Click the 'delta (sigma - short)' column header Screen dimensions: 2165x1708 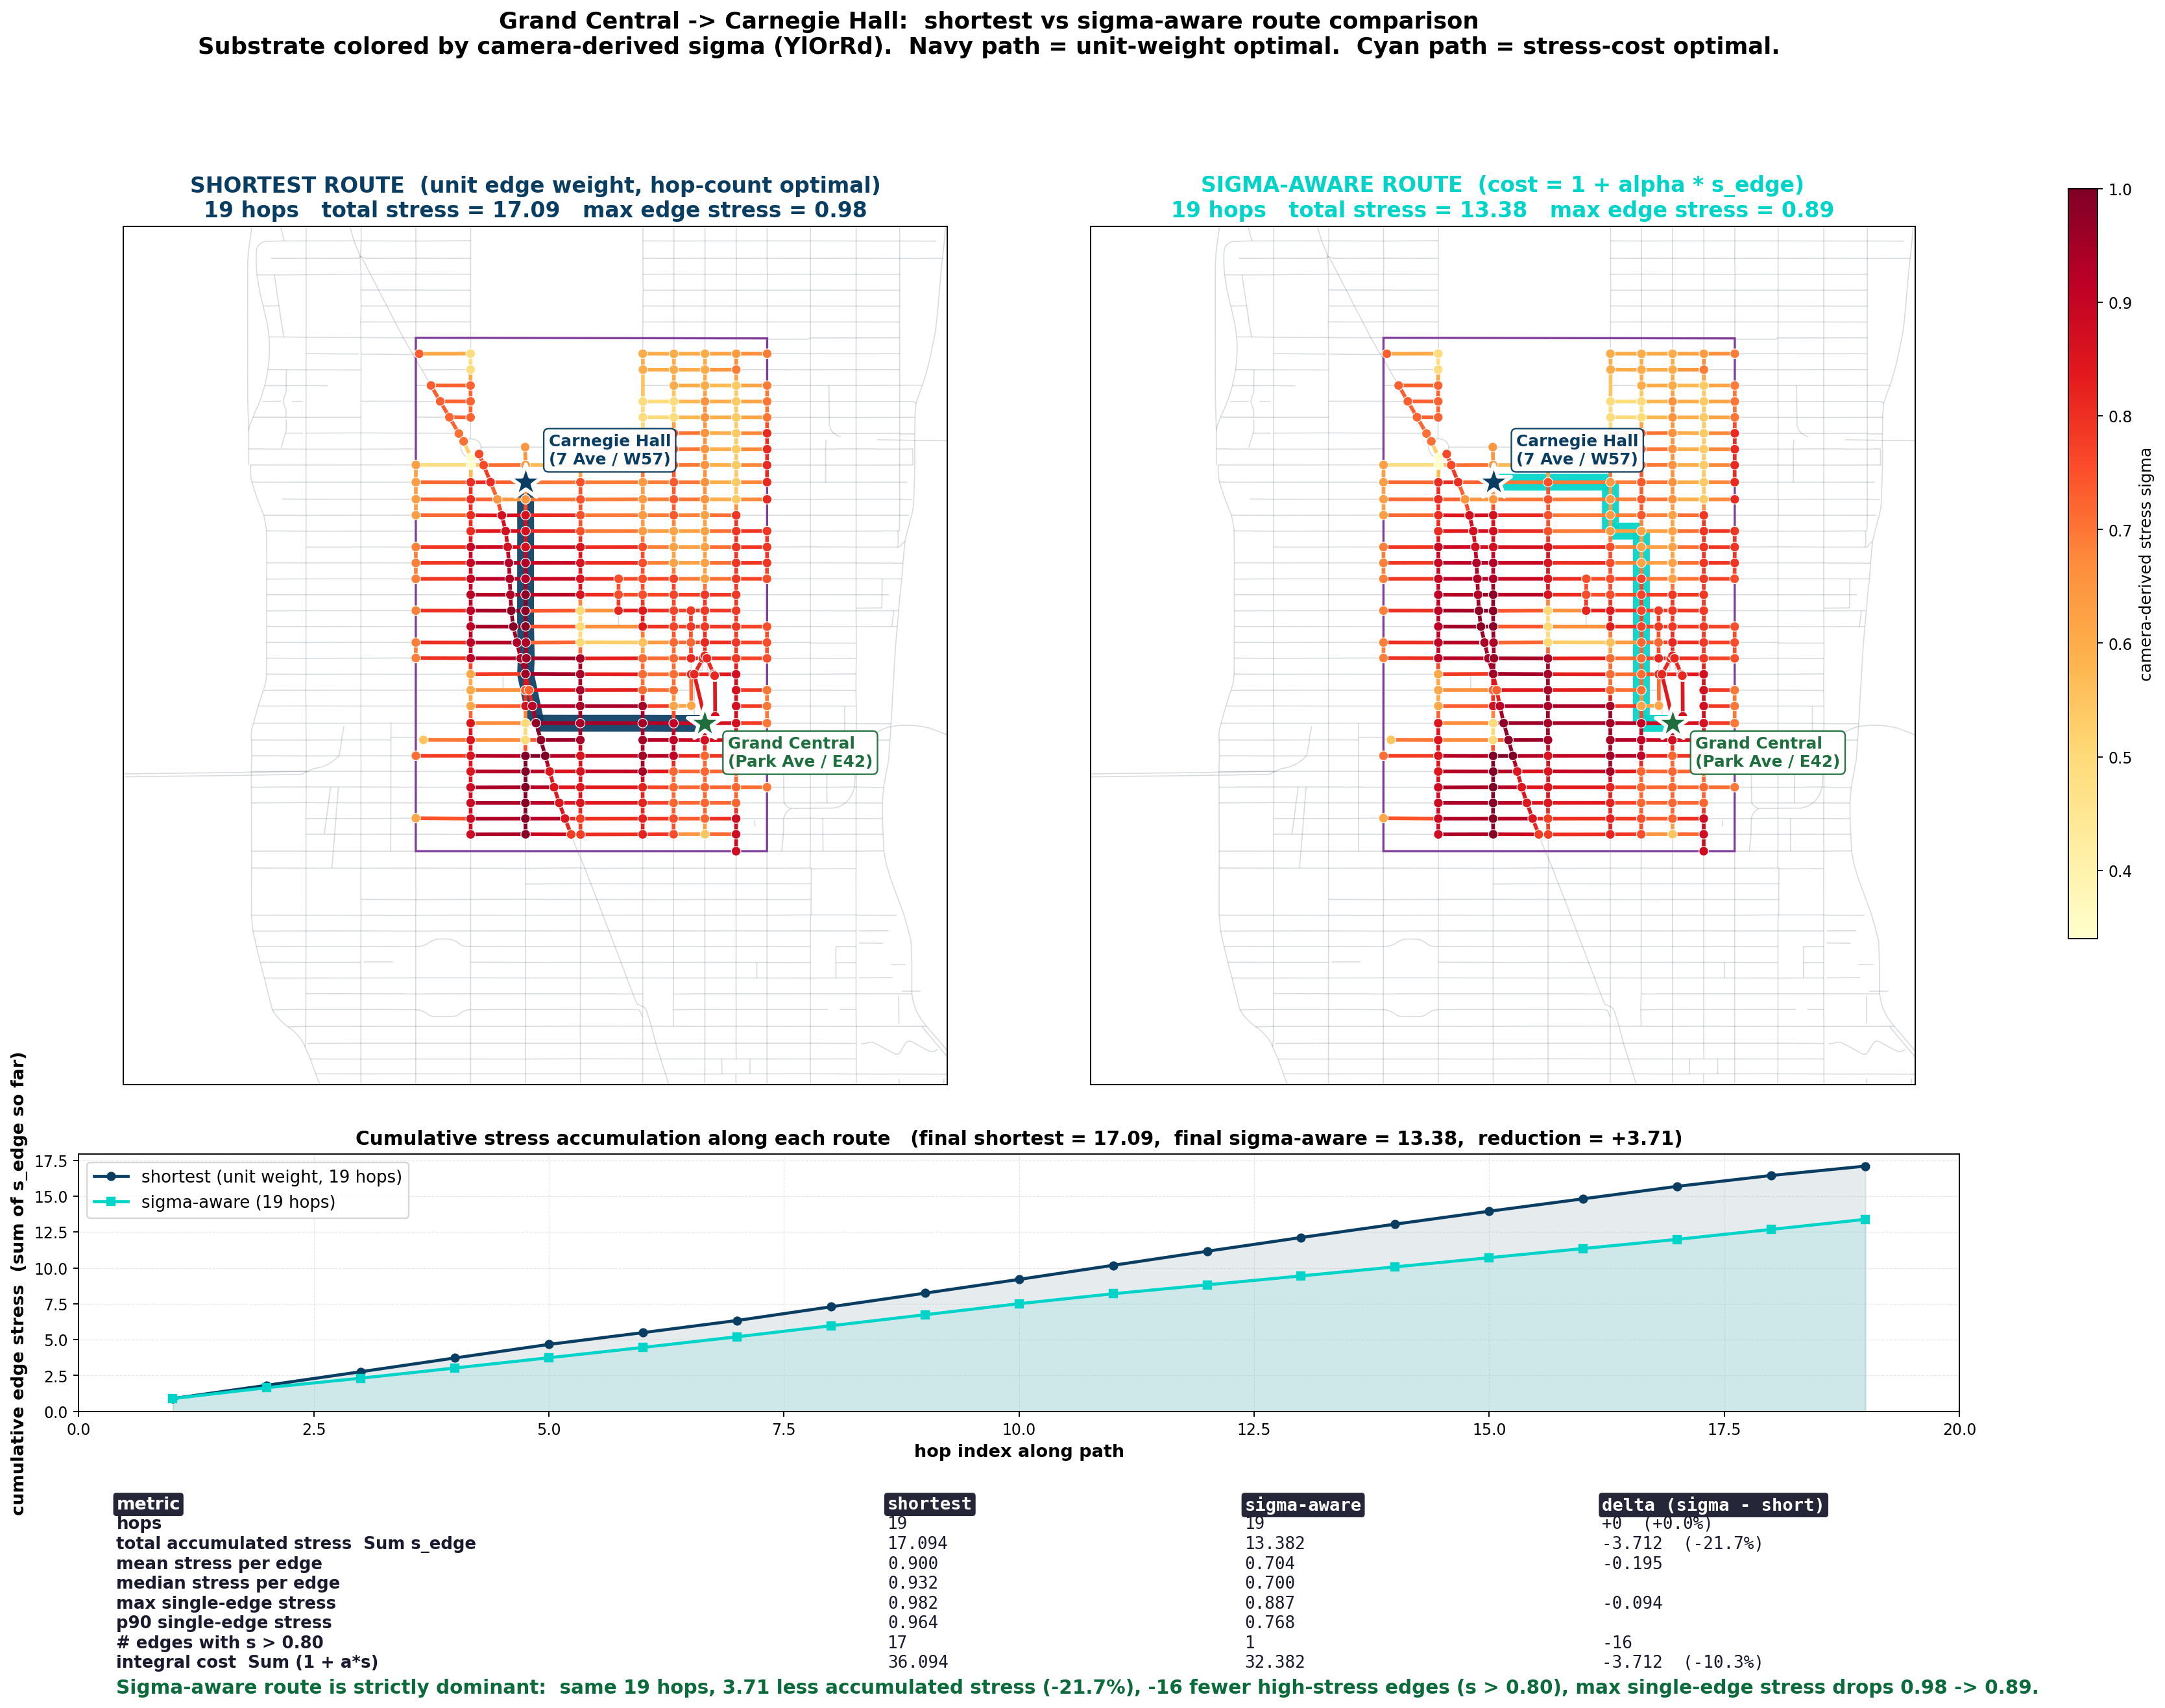tap(1713, 1505)
